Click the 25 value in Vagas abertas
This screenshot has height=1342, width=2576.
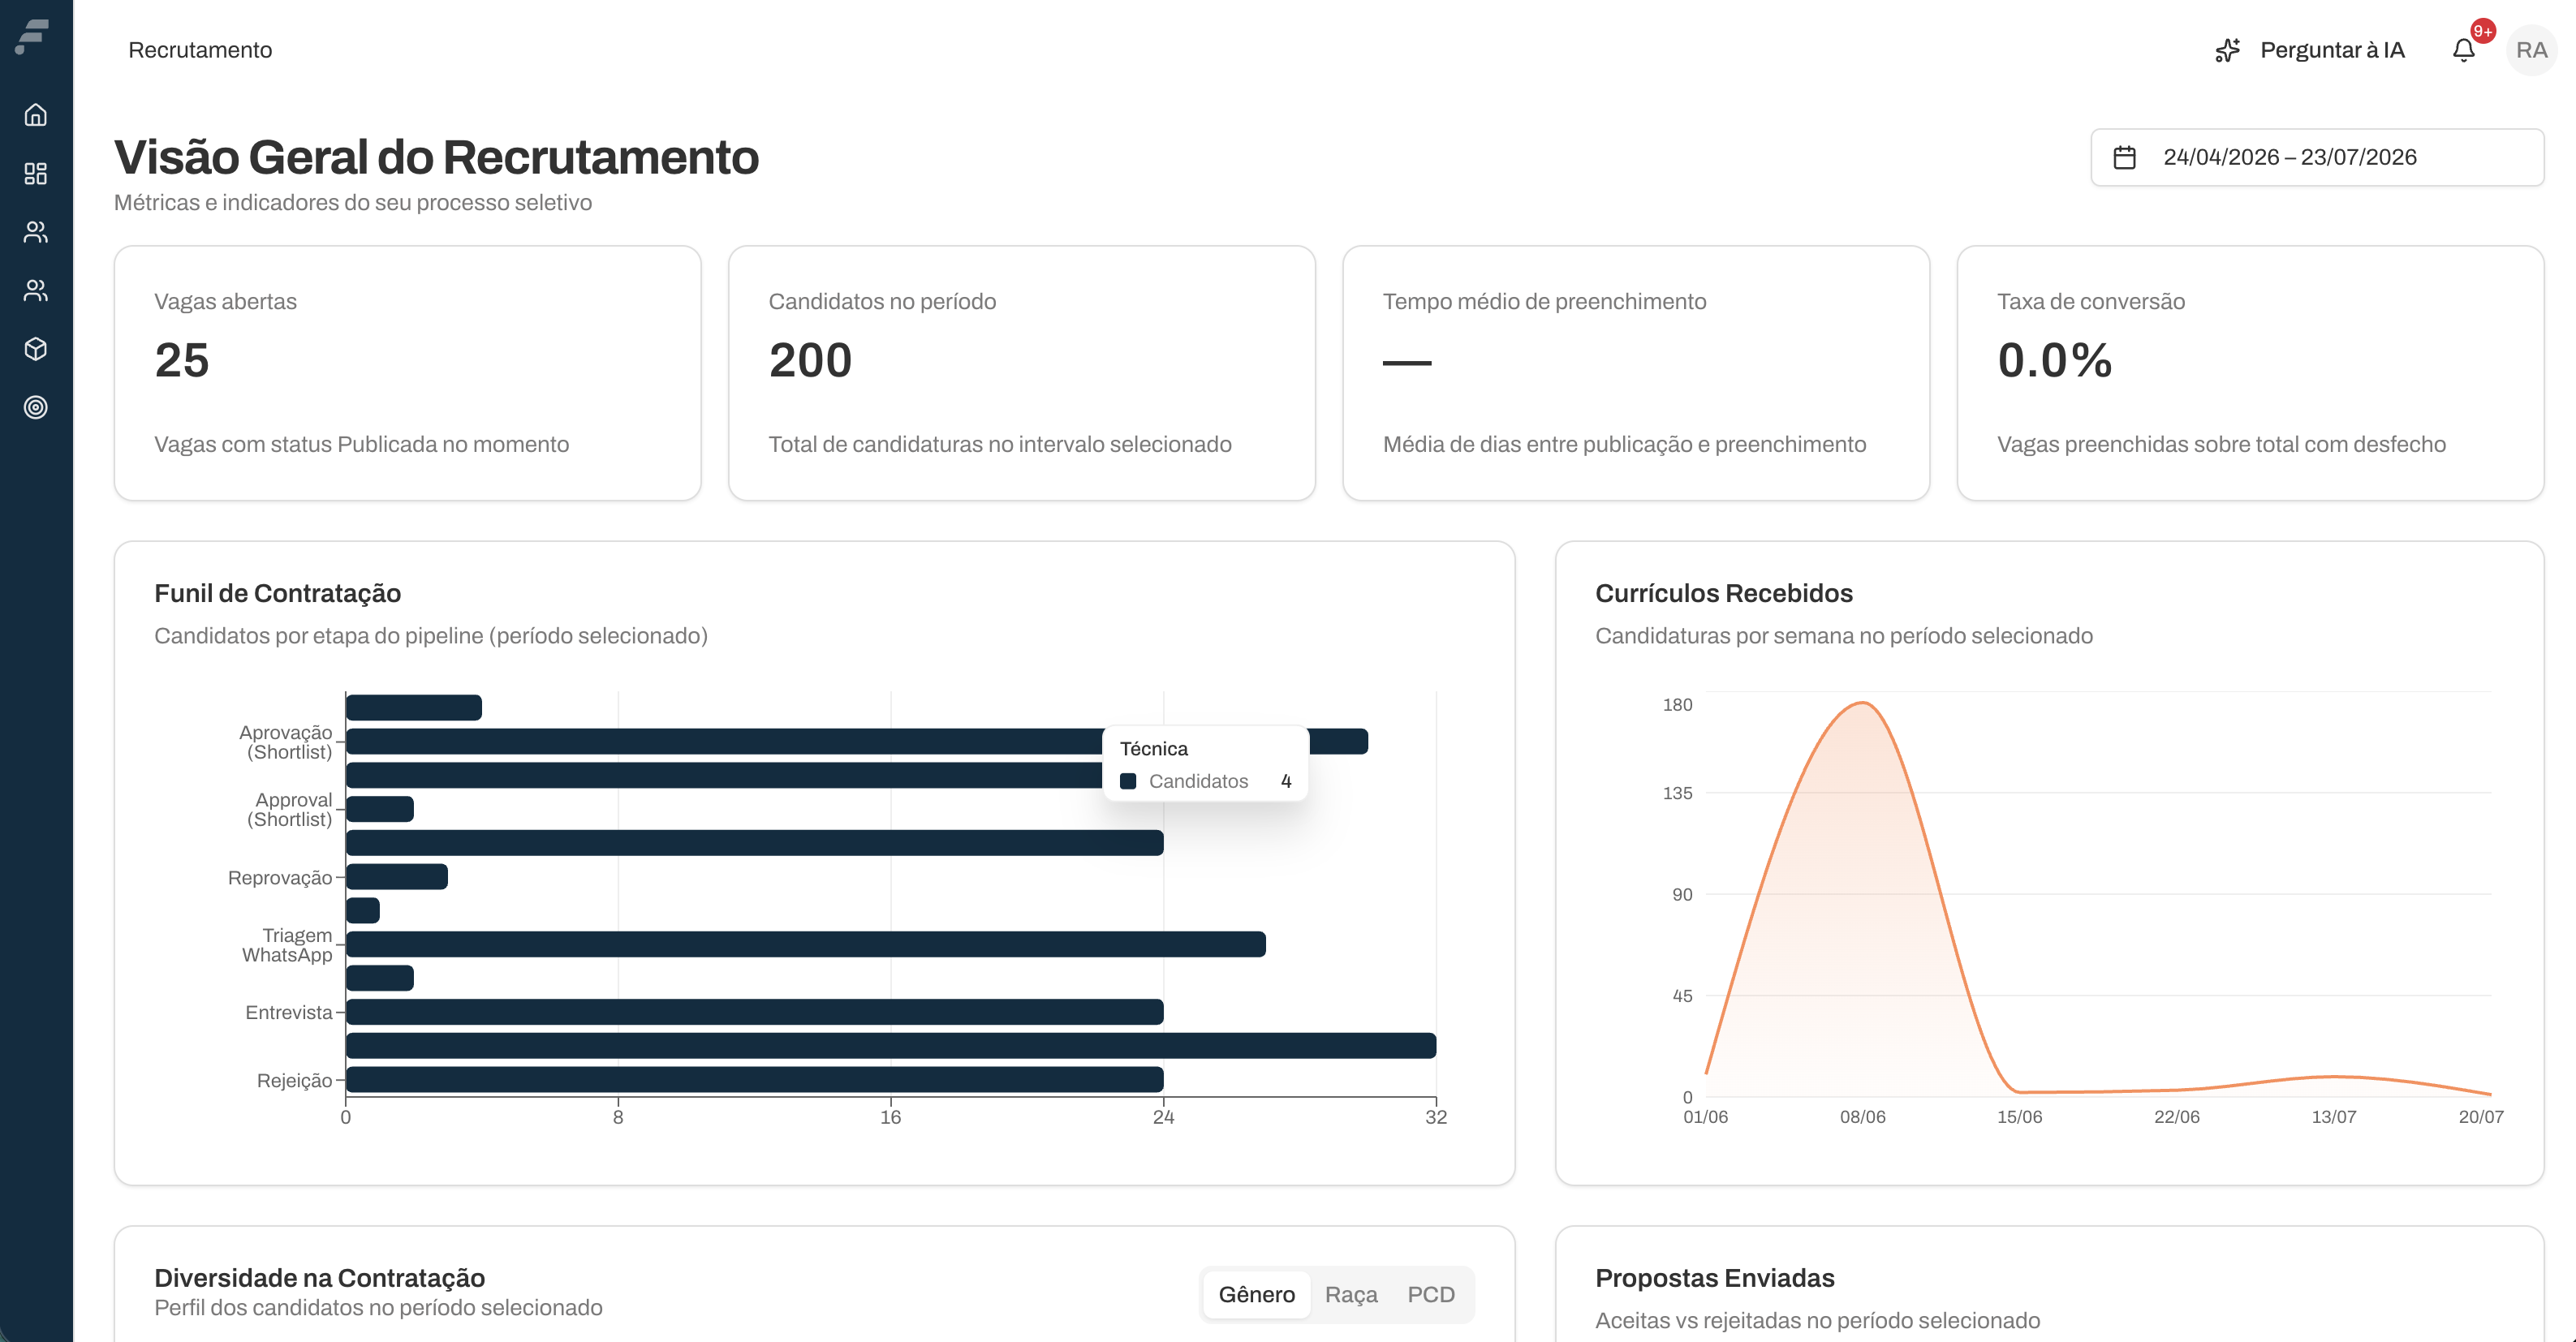(x=182, y=360)
